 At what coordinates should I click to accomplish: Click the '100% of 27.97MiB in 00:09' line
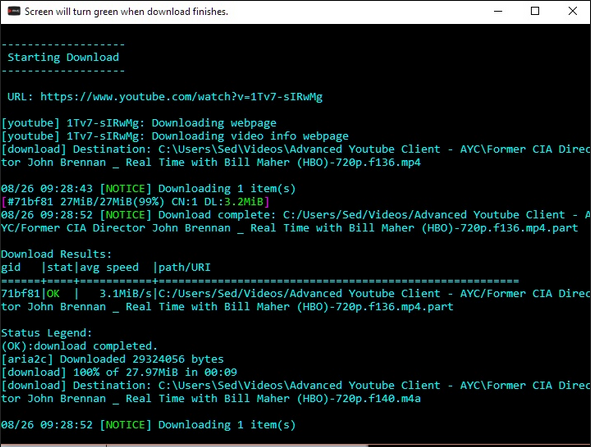[x=155, y=372]
